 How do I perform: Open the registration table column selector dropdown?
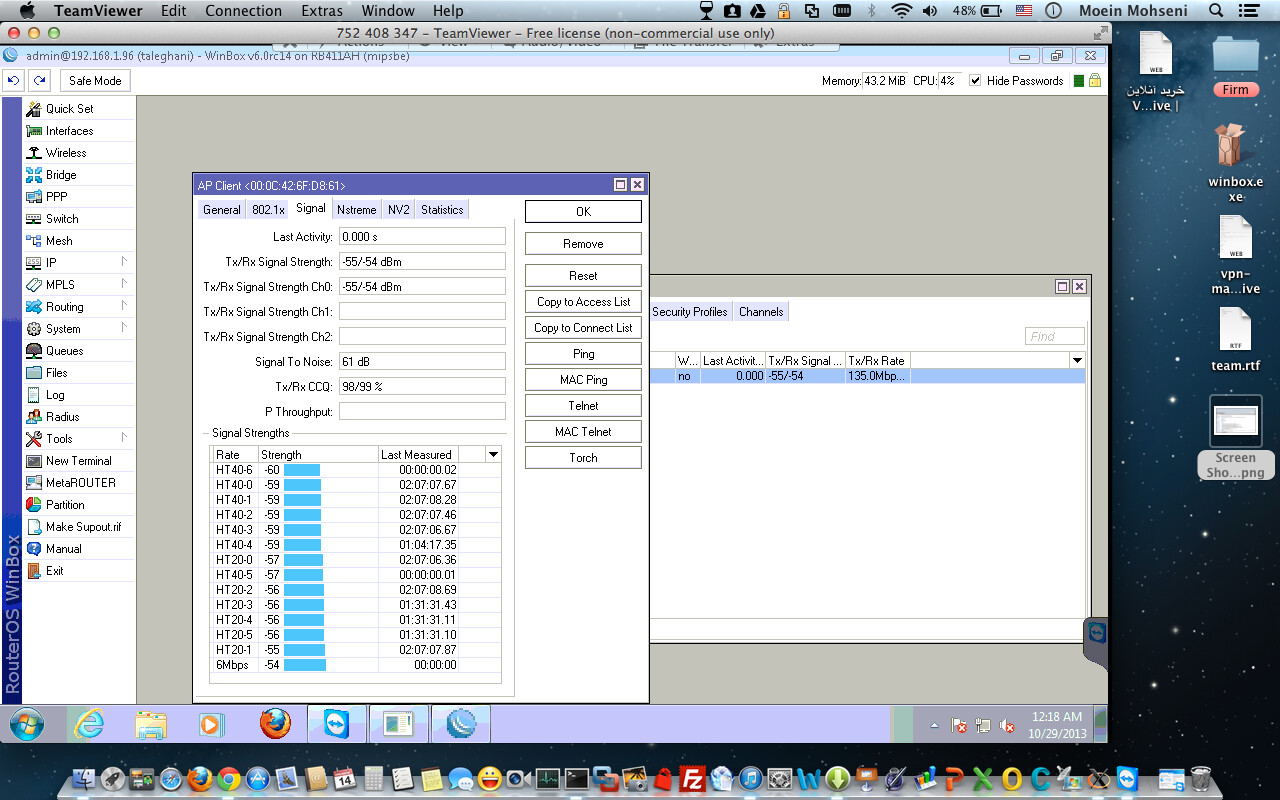pyautogui.click(x=1076, y=360)
